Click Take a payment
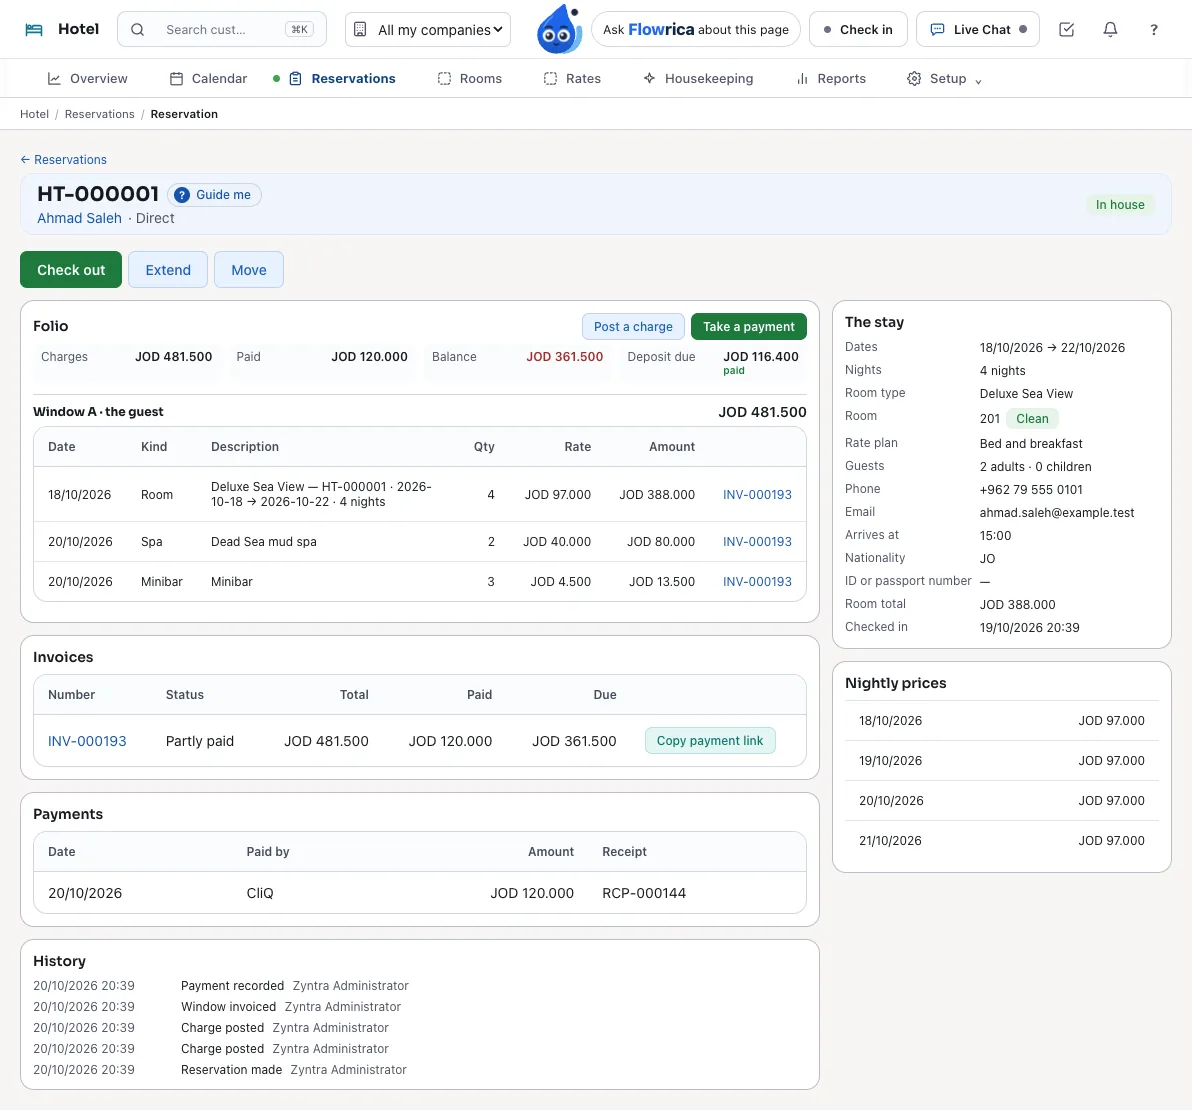The image size is (1192, 1110). point(749,327)
